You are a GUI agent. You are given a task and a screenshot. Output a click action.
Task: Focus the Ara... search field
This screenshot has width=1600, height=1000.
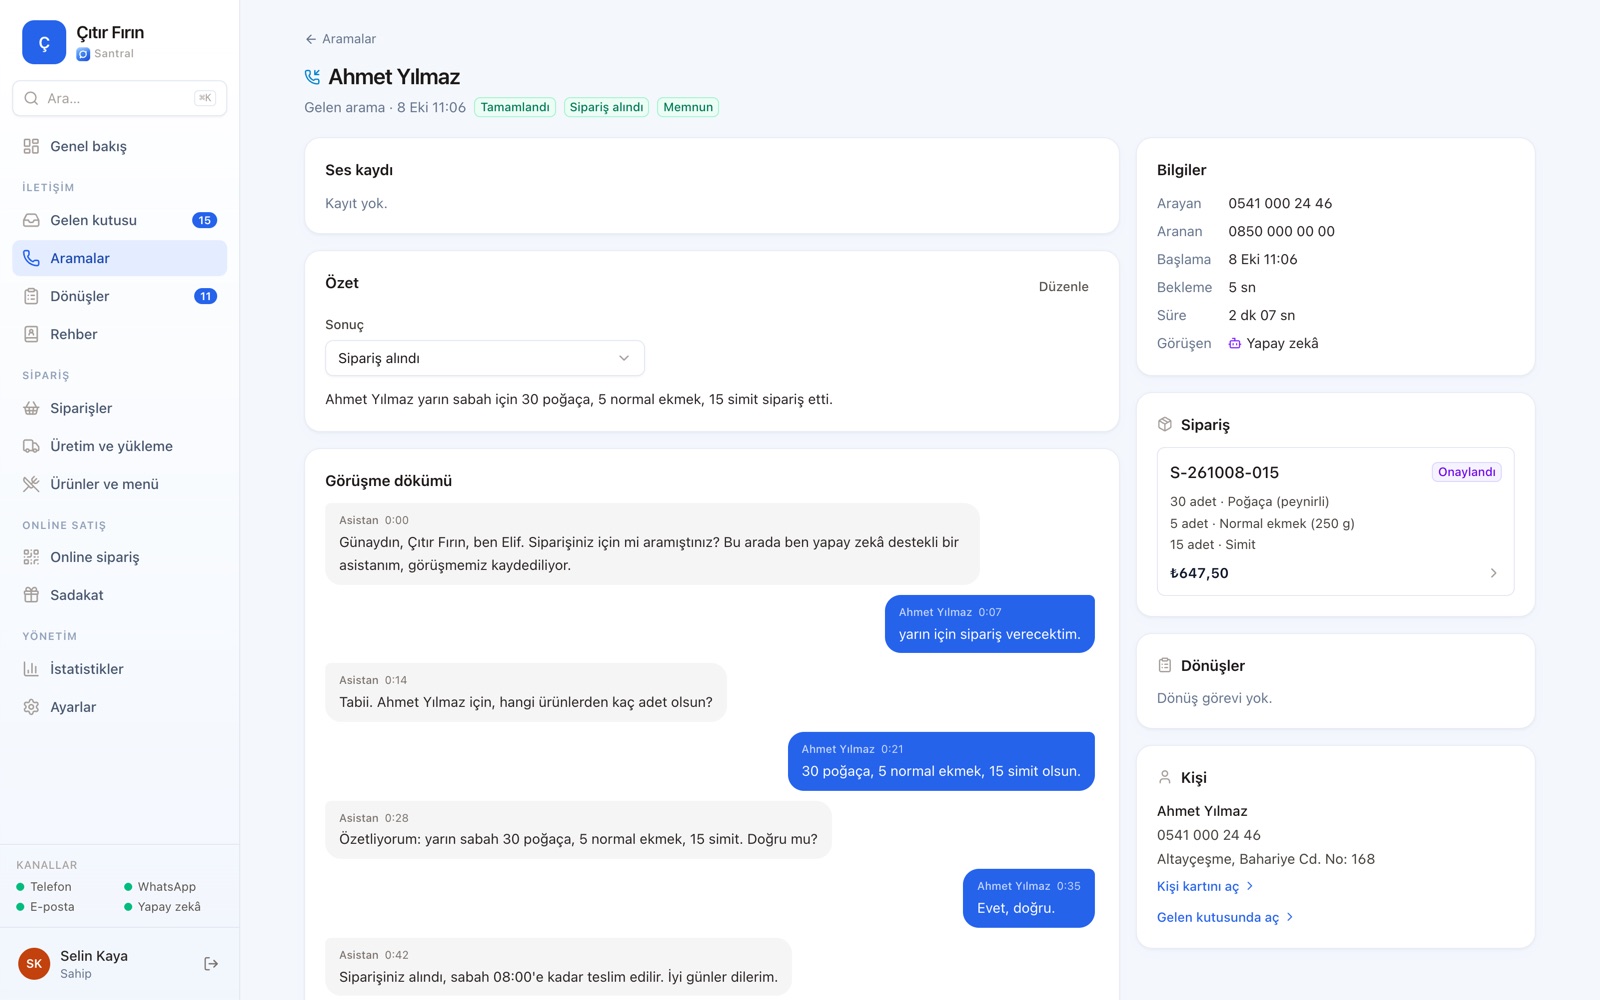pyautogui.click(x=120, y=98)
